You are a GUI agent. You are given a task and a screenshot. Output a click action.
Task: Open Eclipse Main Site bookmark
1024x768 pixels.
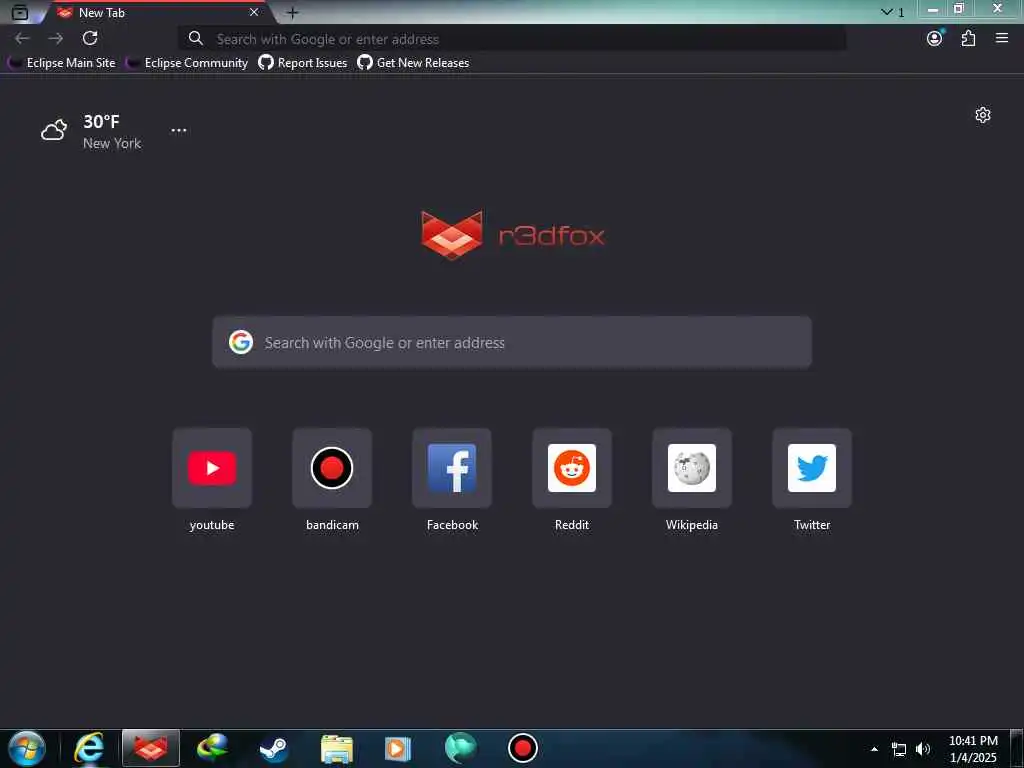point(61,63)
